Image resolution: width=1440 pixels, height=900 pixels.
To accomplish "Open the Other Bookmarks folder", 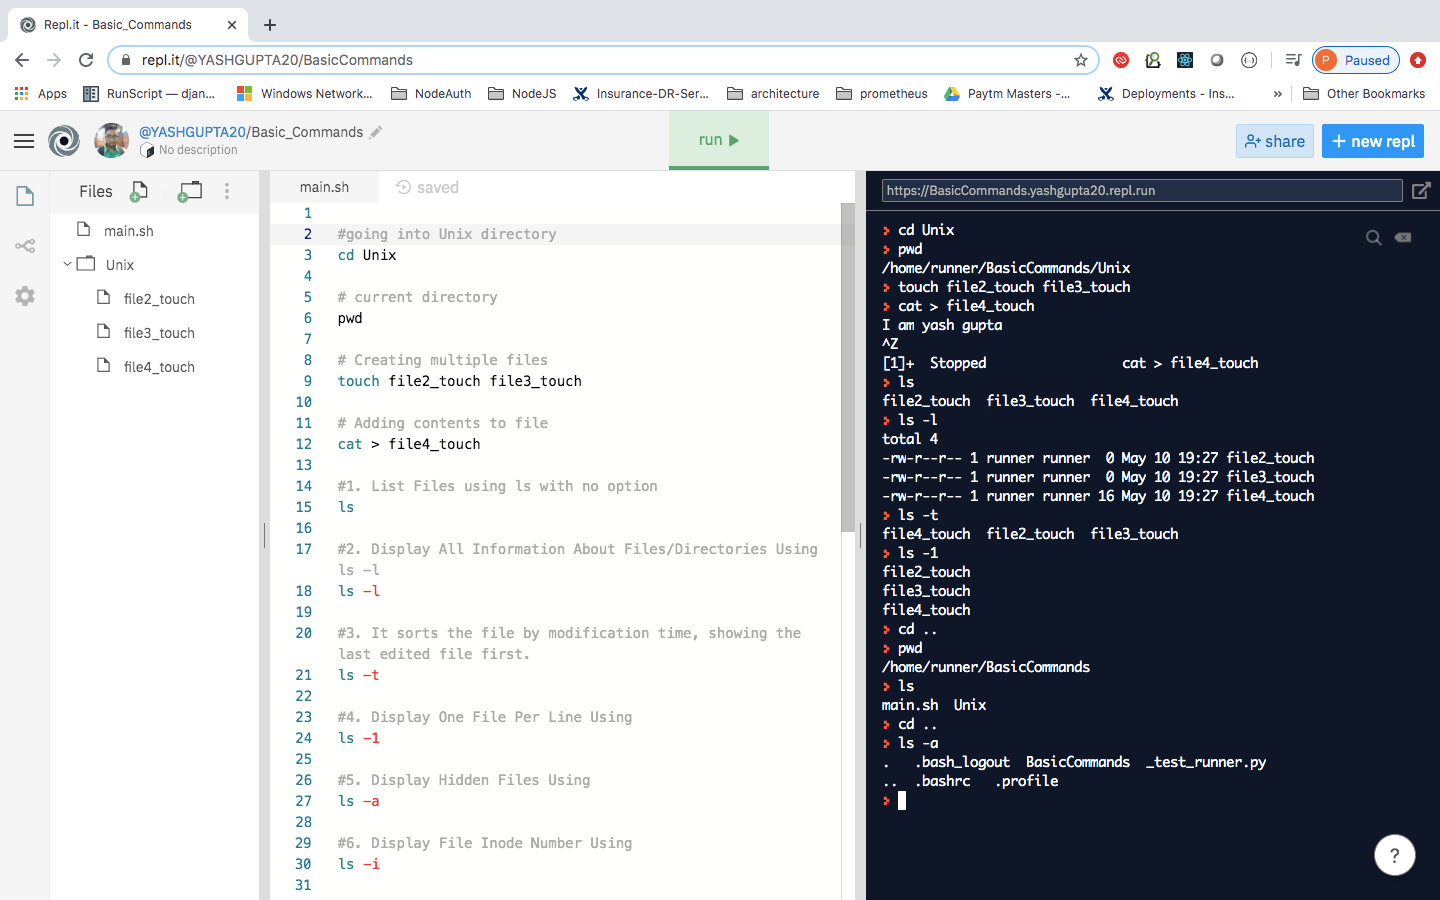I will point(1364,93).
